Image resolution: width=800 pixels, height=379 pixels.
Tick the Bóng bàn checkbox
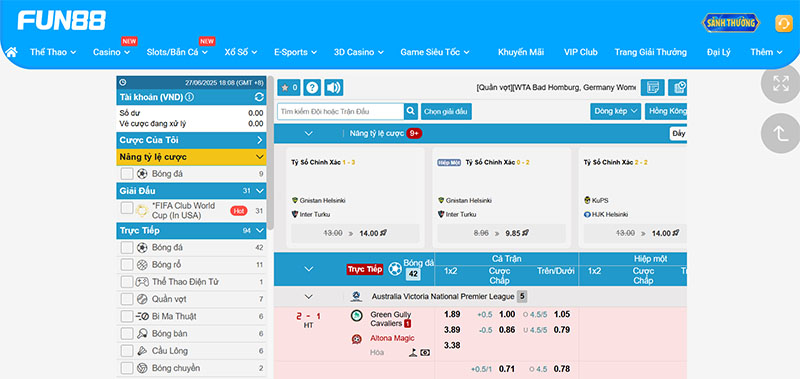(127, 334)
